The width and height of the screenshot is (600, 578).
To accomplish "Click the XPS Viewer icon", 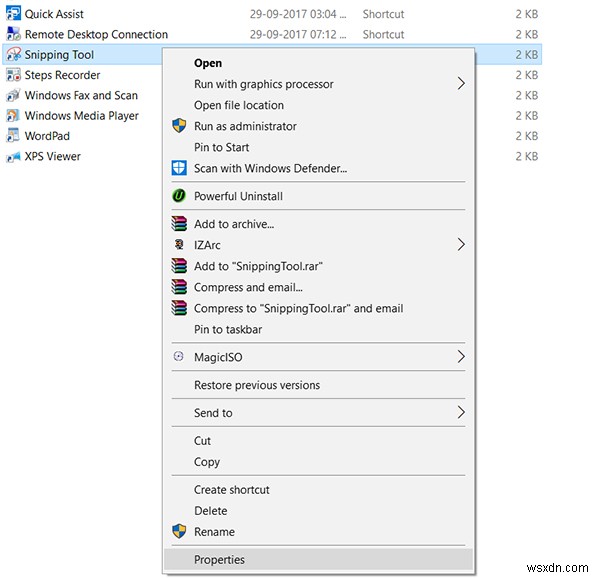I will (x=13, y=156).
